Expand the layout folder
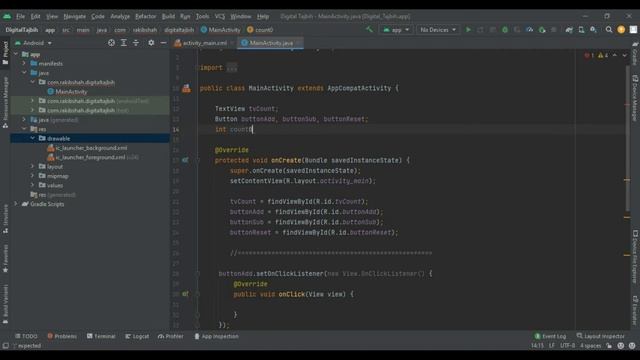Viewport: 640px width, 360px height. [32, 167]
